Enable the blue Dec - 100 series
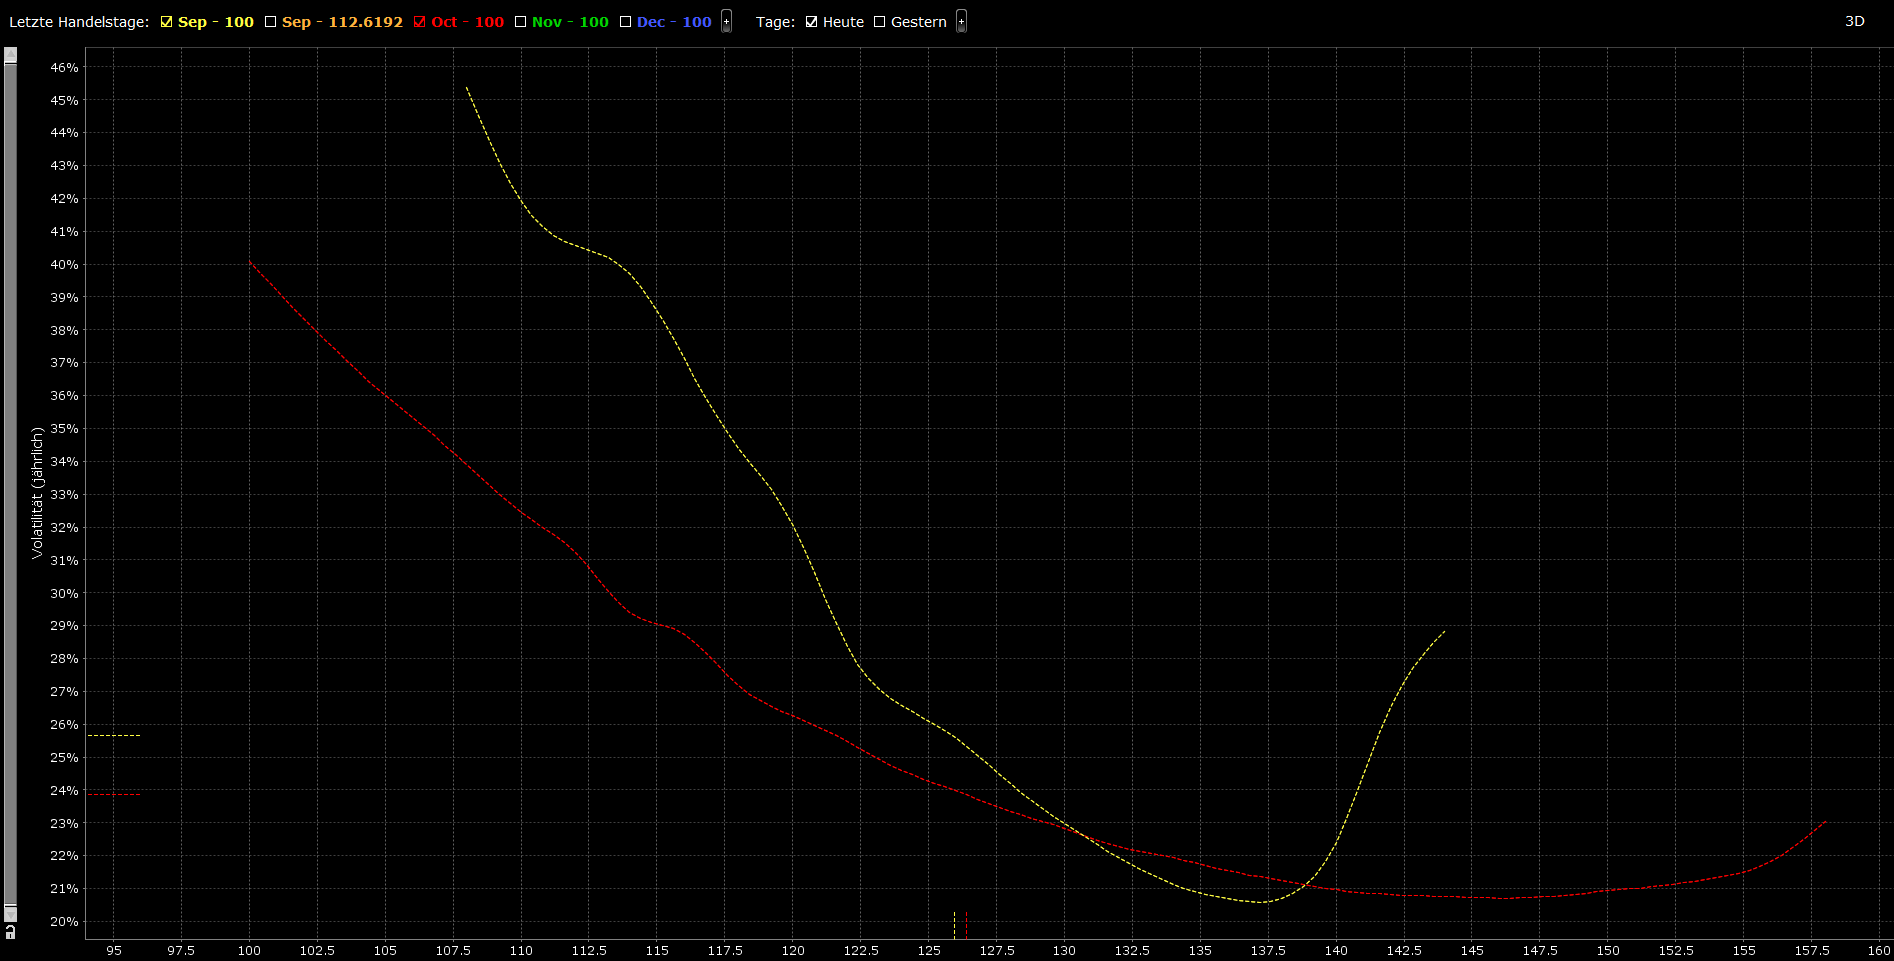 pyautogui.click(x=625, y=22)
